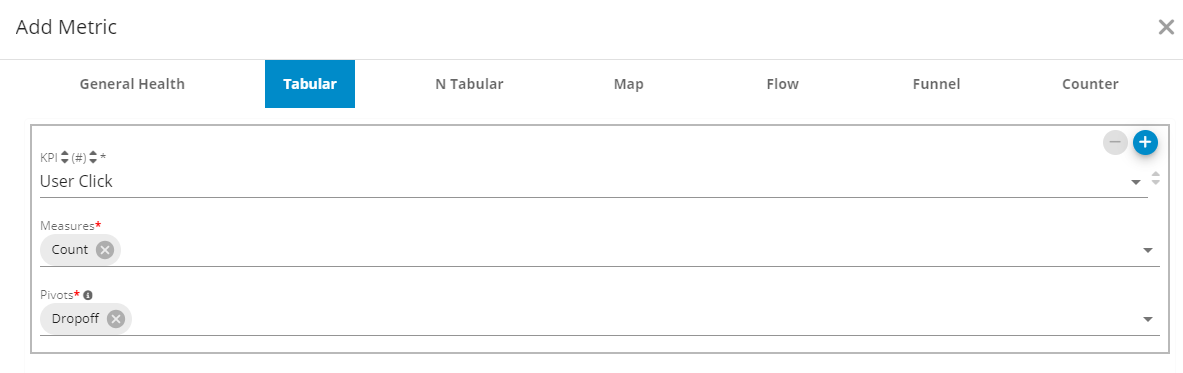
Task: Open the Measures dropdown arrow
Action: [x=1148, y=251]
